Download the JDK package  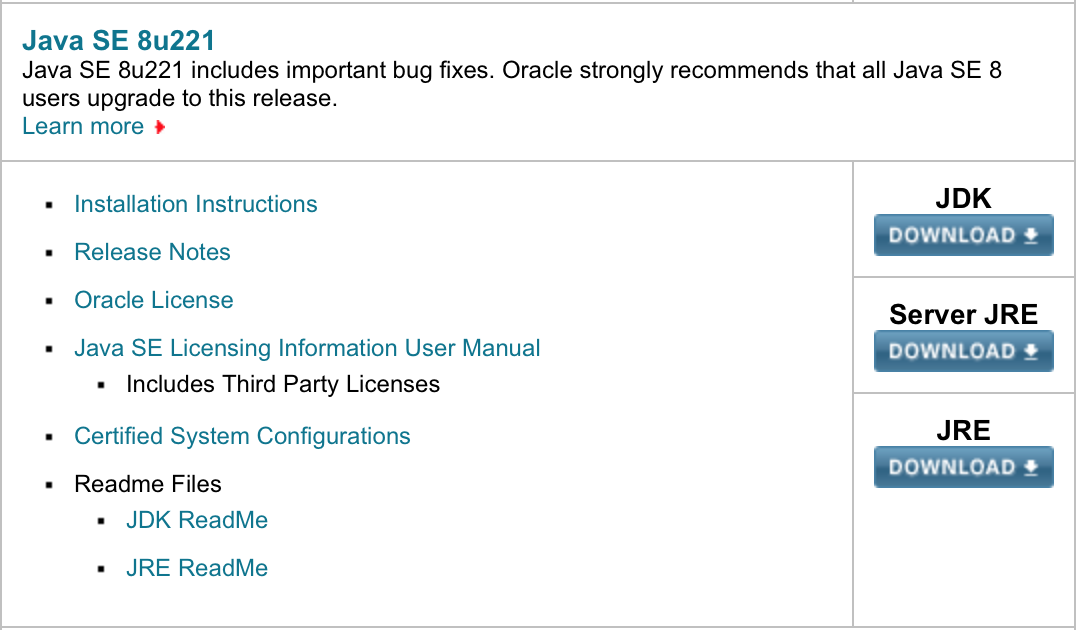coord(963,235)
